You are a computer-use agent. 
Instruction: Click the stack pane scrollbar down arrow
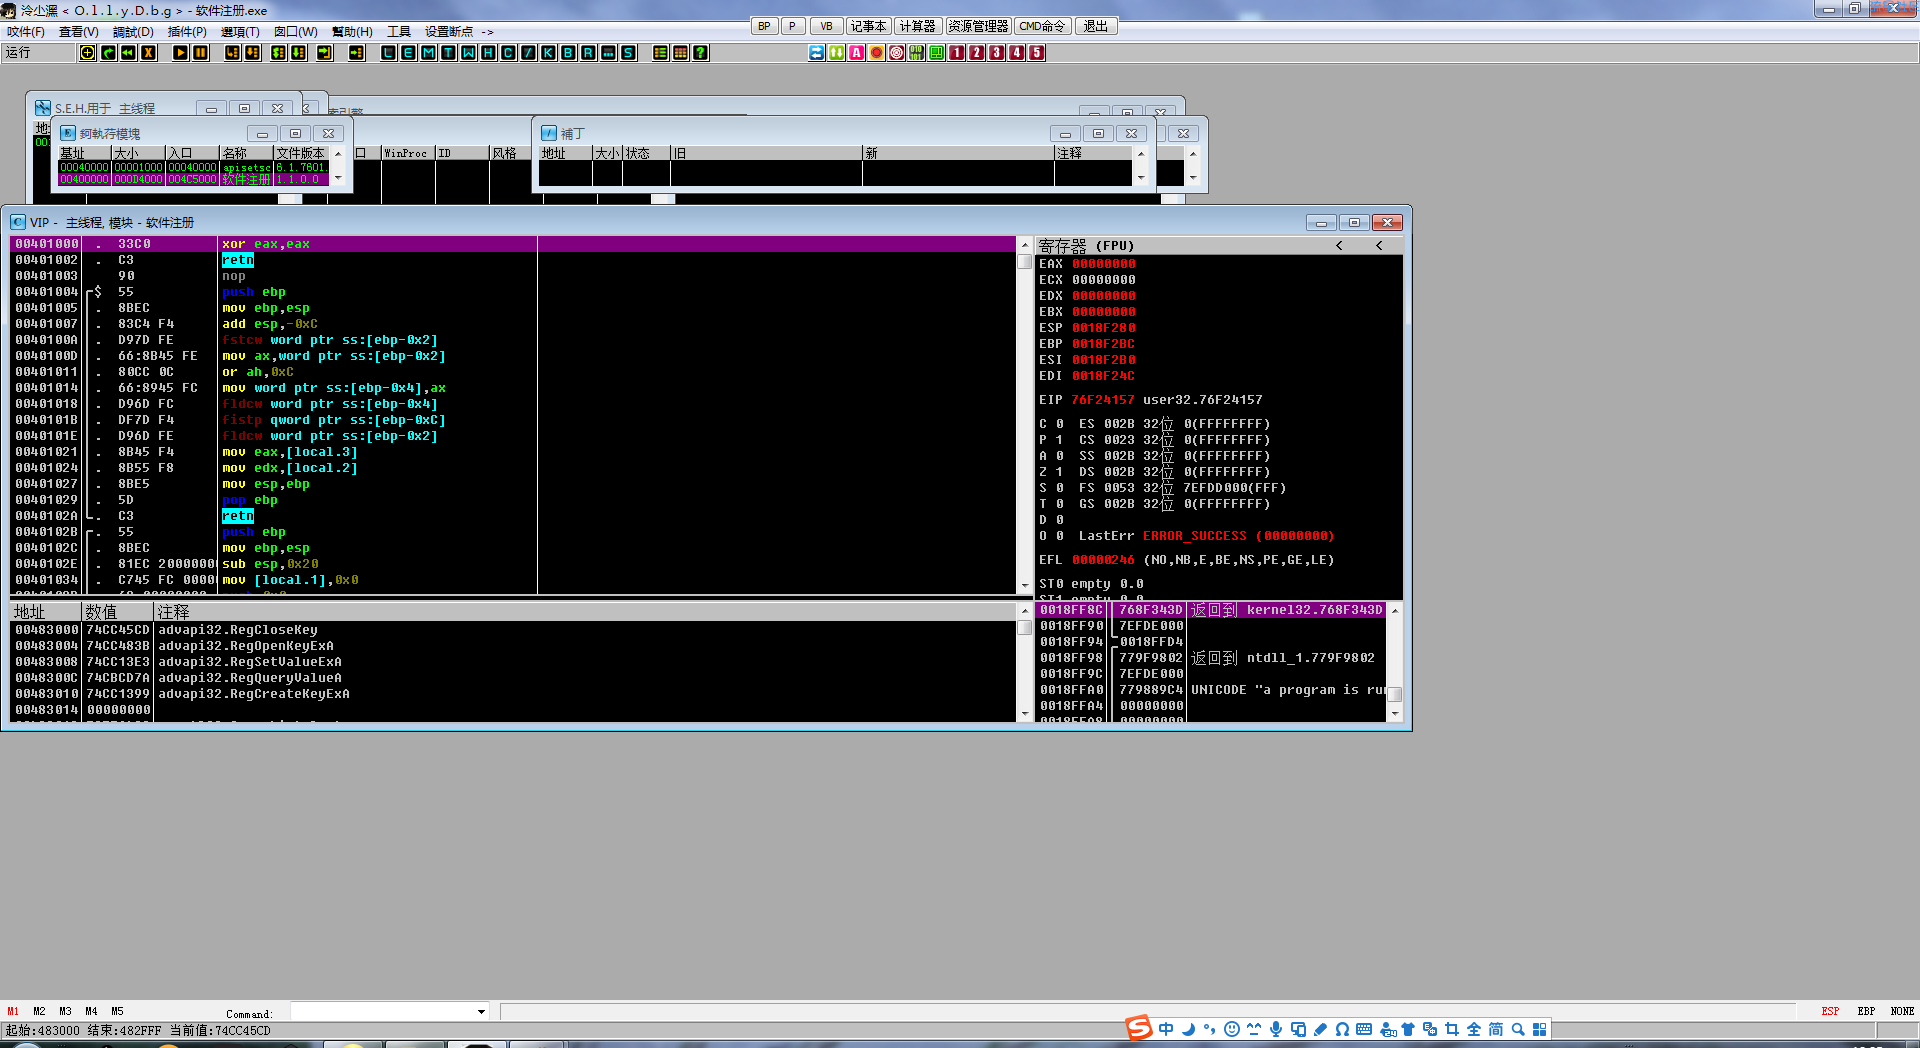[1395, 713]
